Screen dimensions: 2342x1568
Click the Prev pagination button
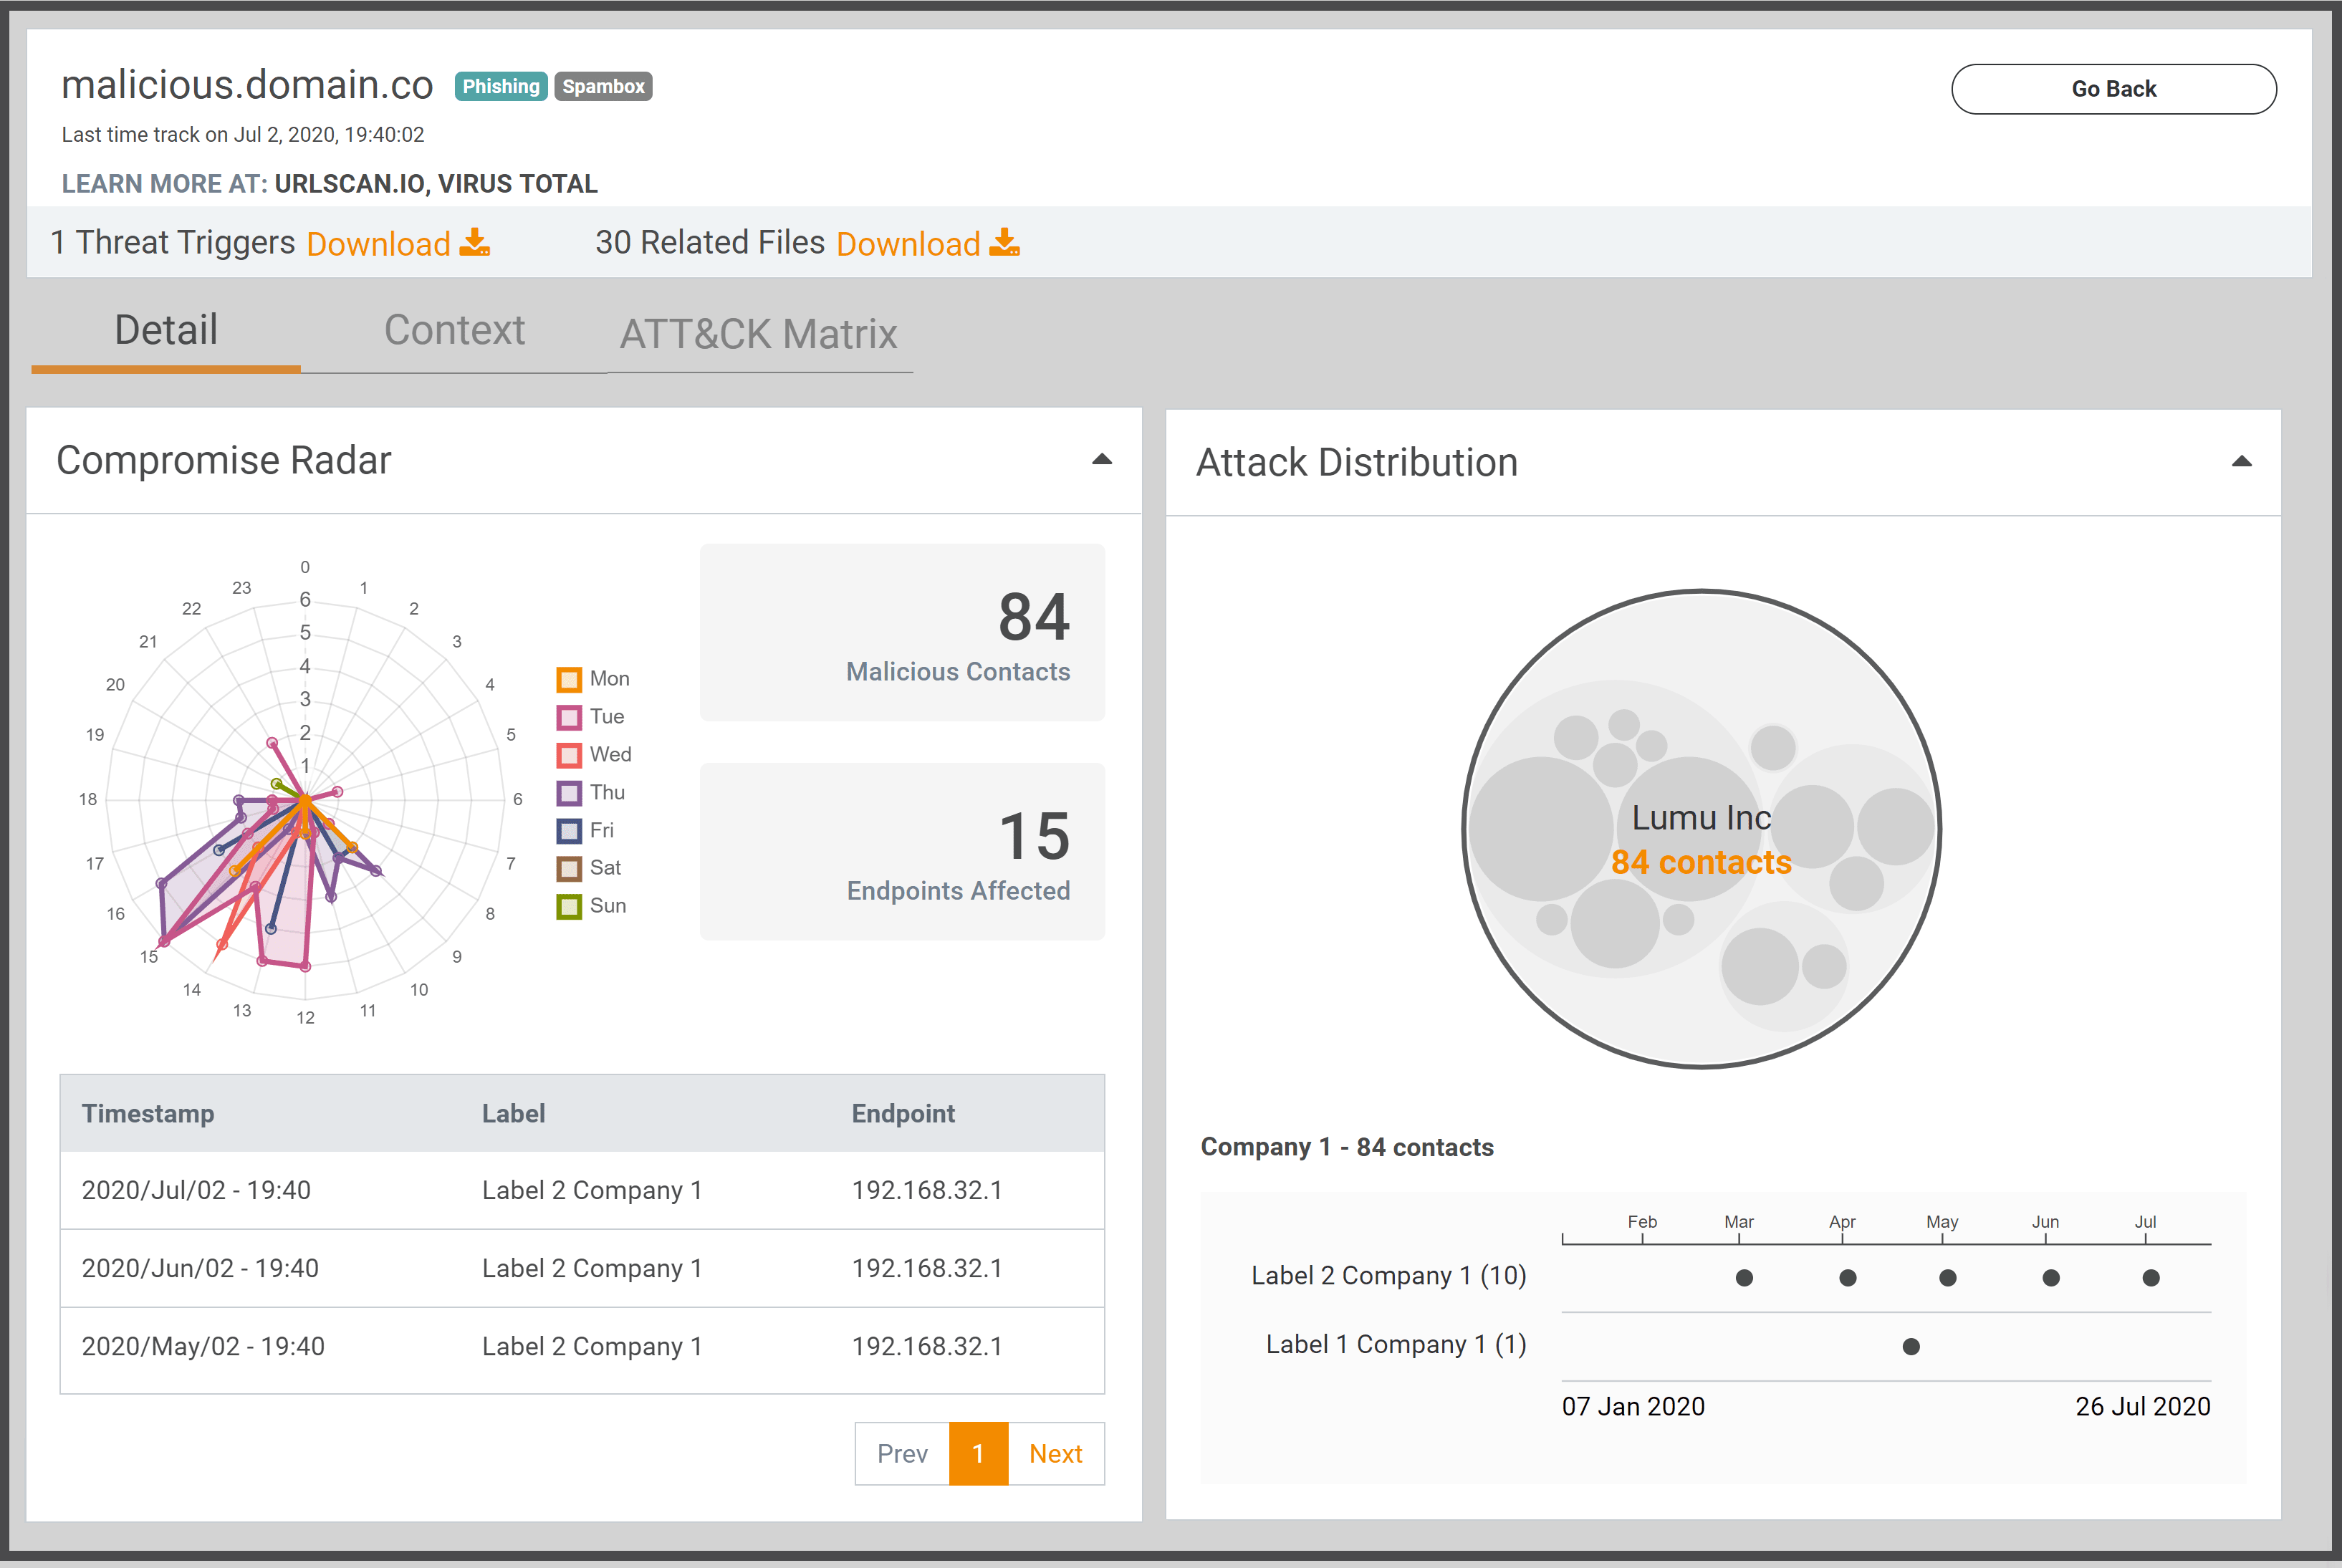click(x=902, y=1453)
